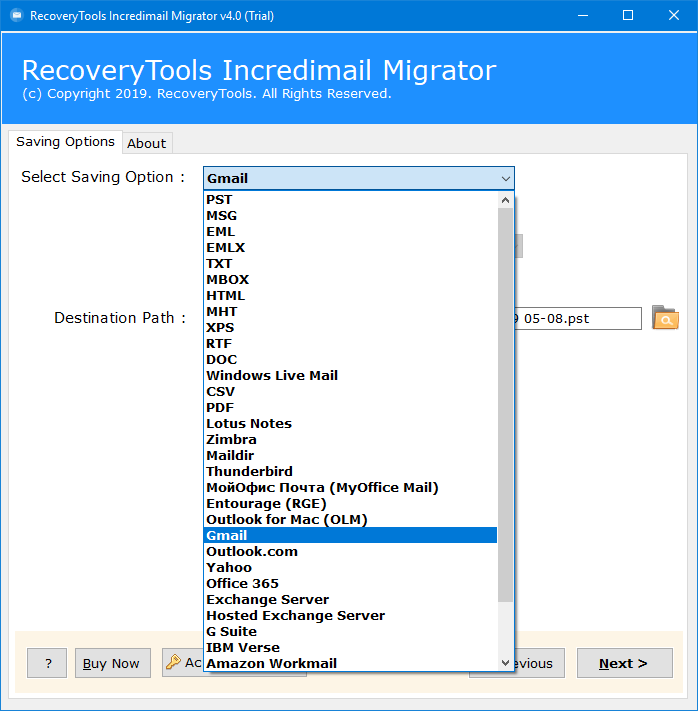This screenshot has height=711, width=698.
Task: Click the list scrollbar down arrow
Action: [505, 663]
